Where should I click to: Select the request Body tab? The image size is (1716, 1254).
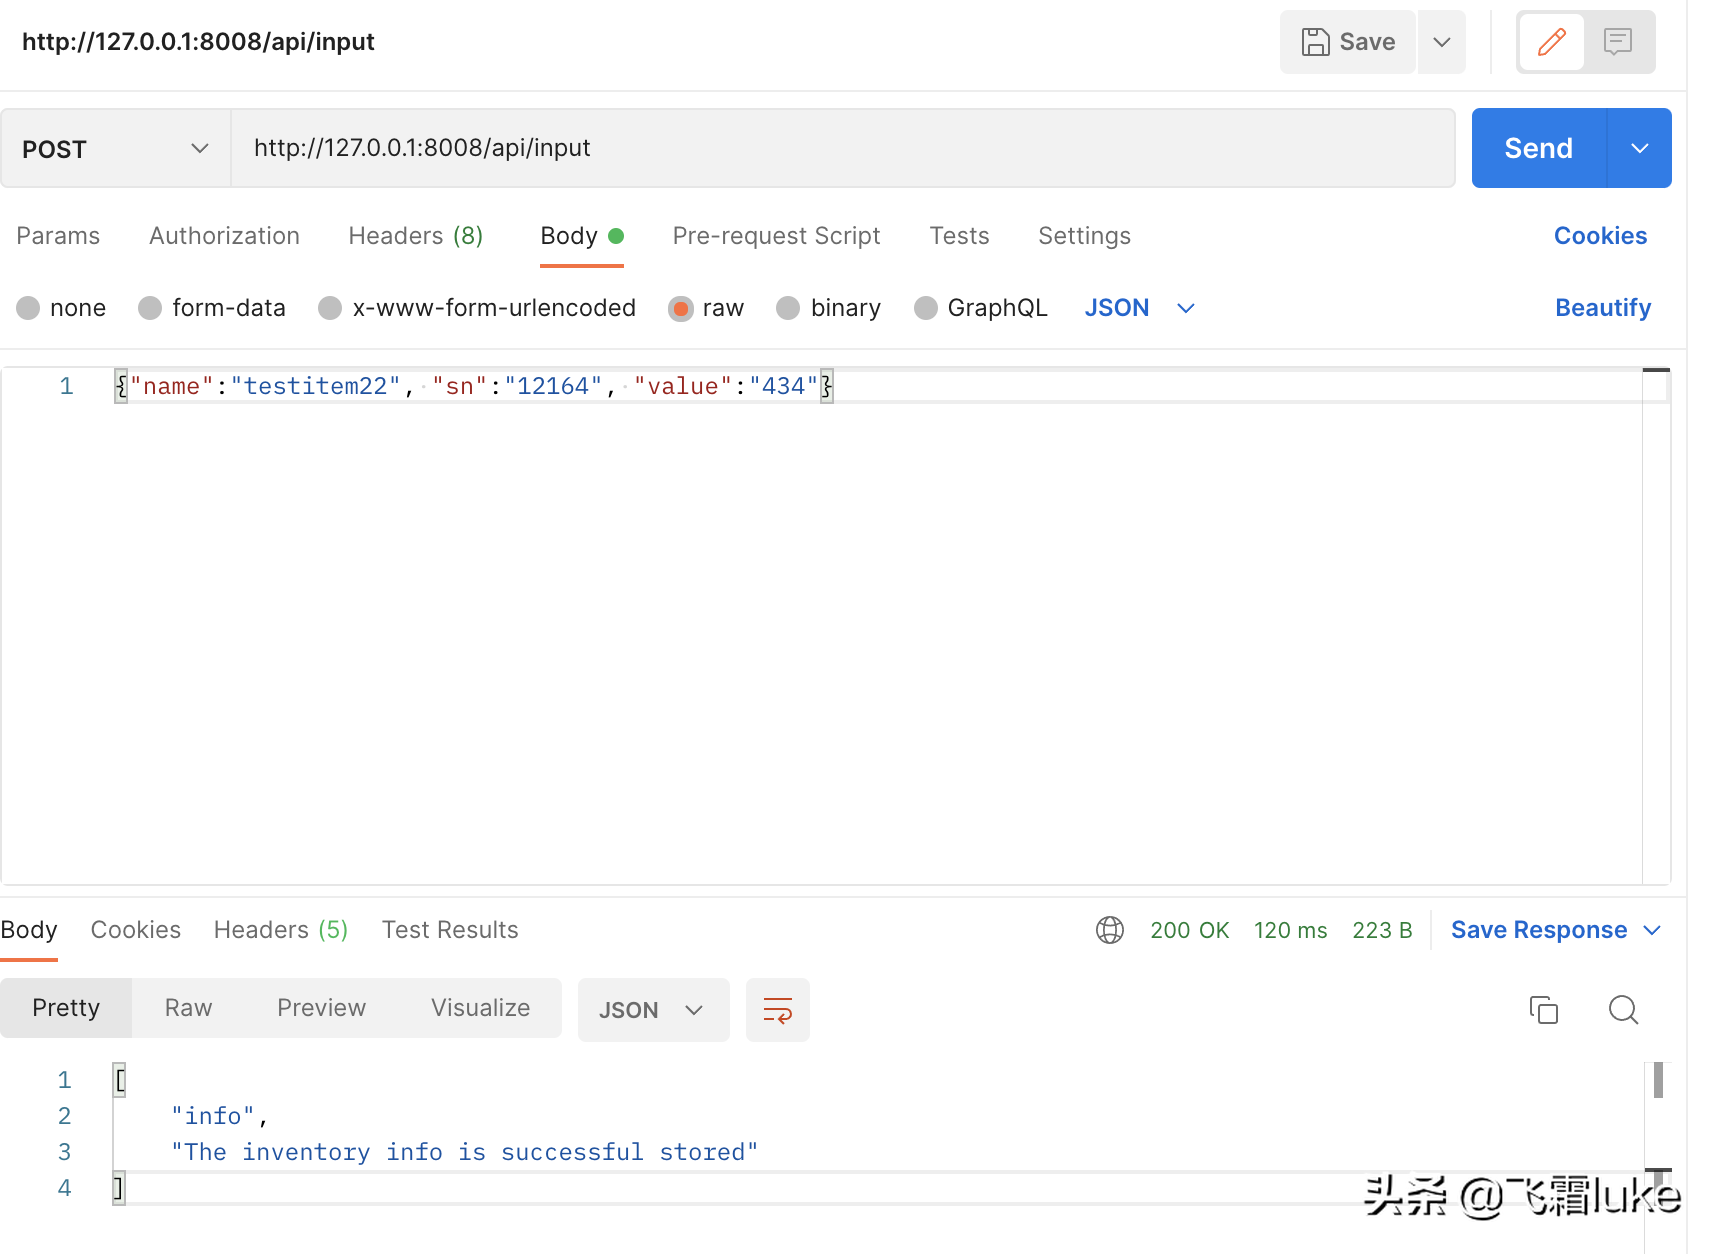pos(582,236)
